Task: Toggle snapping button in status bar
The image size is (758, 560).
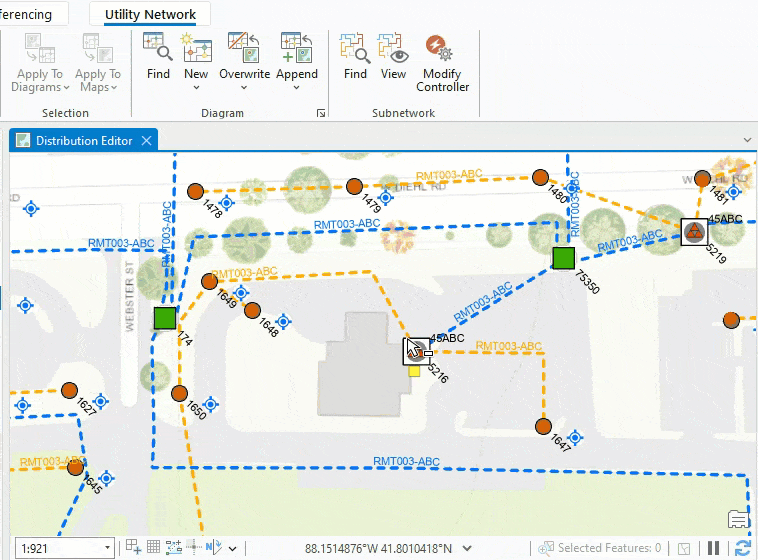Action: pyautogui.click(x=174, y=547)
